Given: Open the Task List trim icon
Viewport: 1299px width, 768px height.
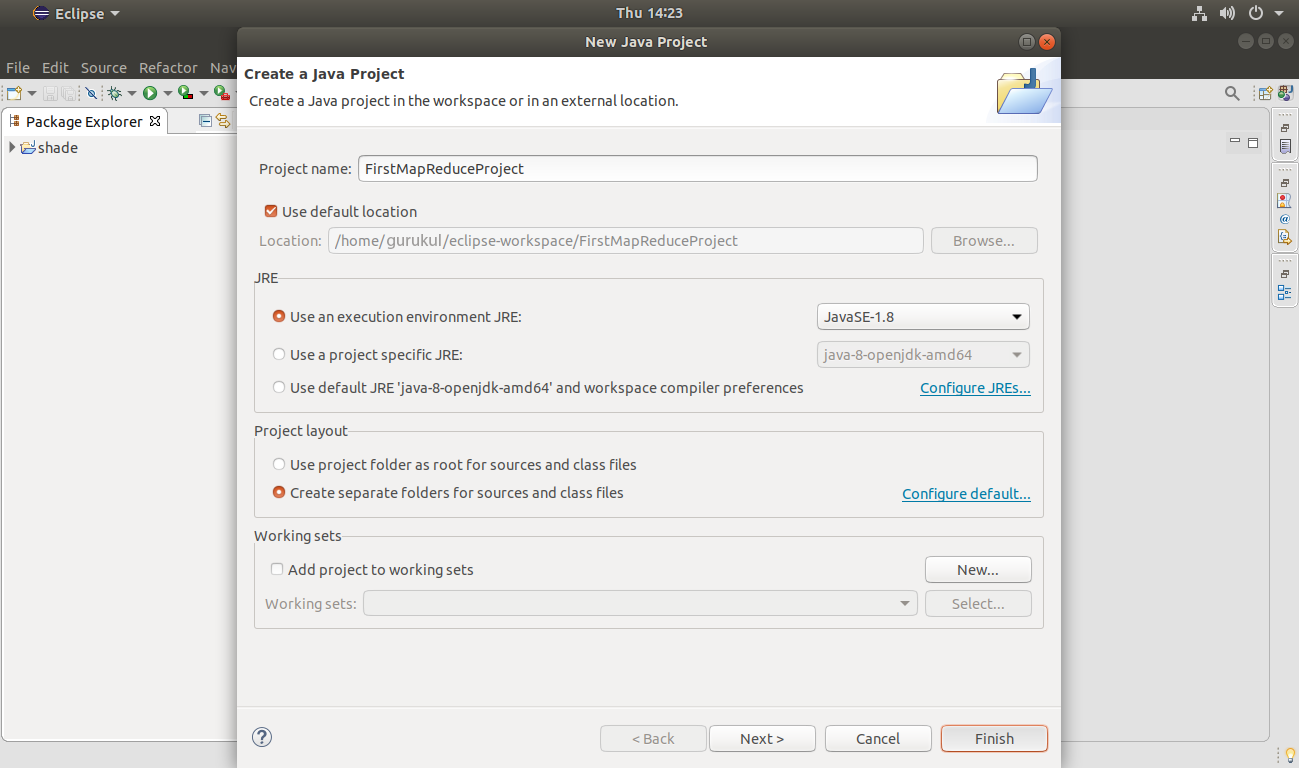Looking at the screenshot, I should (x=1285, y=146).
